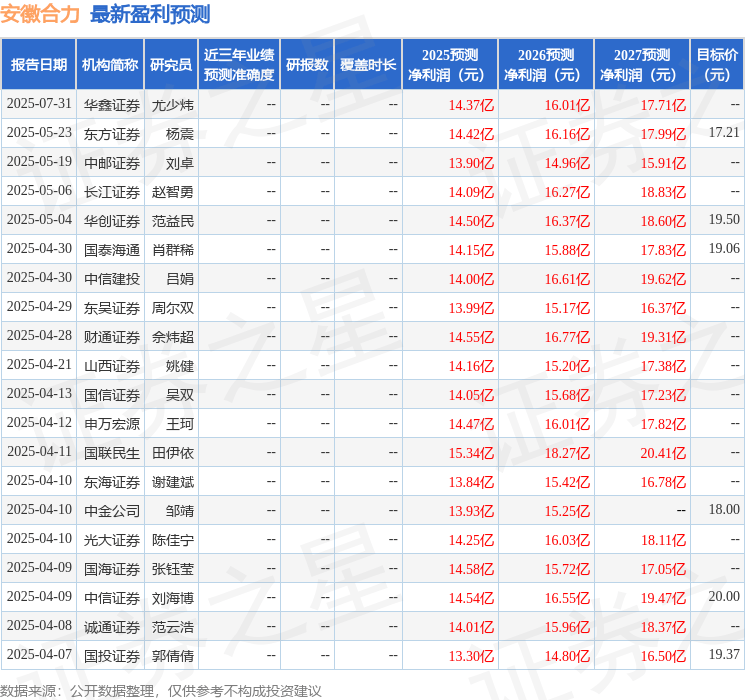Select the 2026预测净利润 column header
Screen dimensions: 745x700
click(546, 65)
